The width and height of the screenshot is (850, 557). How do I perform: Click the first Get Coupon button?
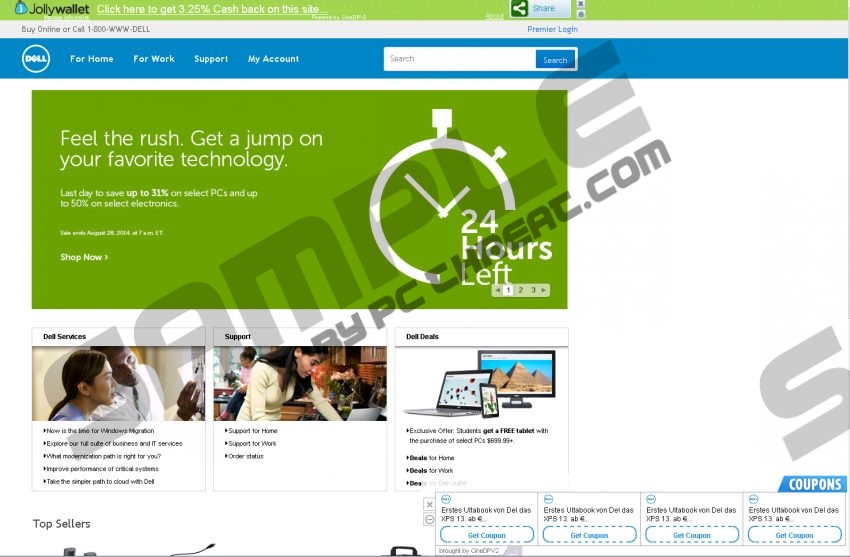(487, 535)
